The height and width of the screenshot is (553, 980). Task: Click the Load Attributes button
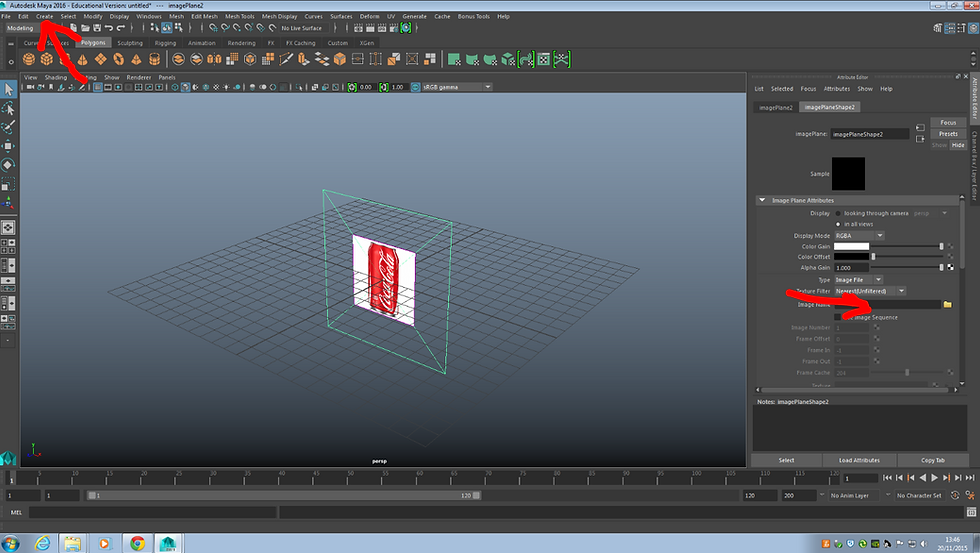coord(859,461)
